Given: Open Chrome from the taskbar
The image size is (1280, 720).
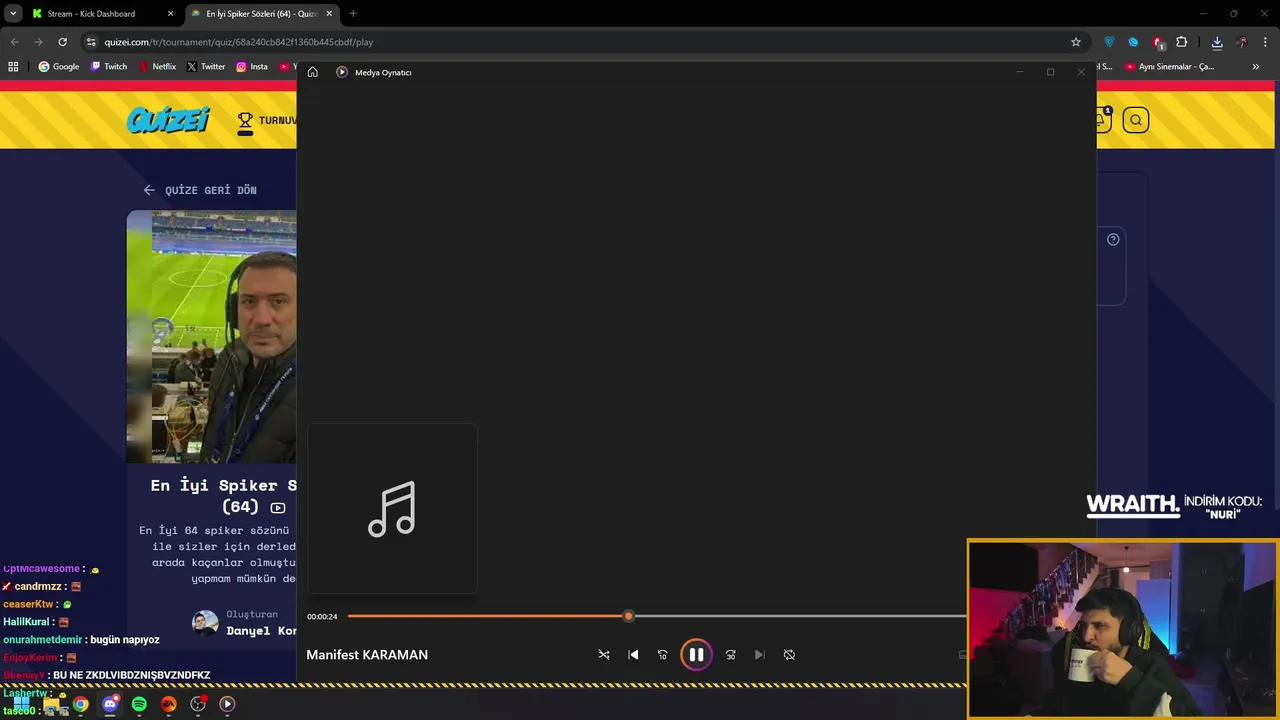Looking at the screenshot, I should [80, 704].
